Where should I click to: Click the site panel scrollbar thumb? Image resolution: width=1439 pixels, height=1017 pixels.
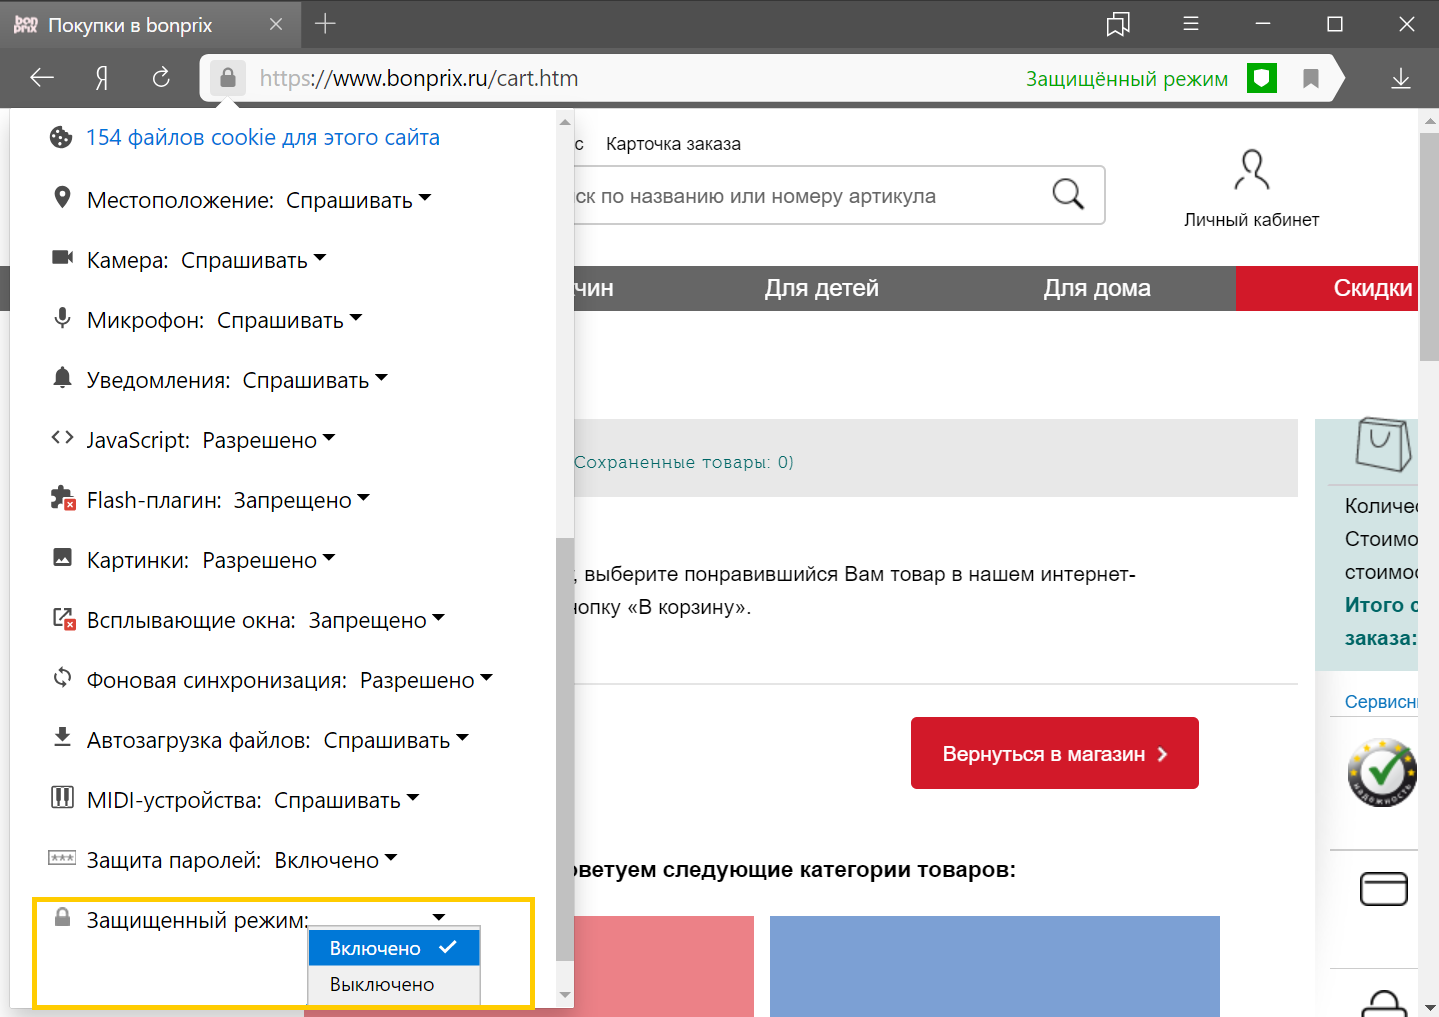tap(565, 750)
